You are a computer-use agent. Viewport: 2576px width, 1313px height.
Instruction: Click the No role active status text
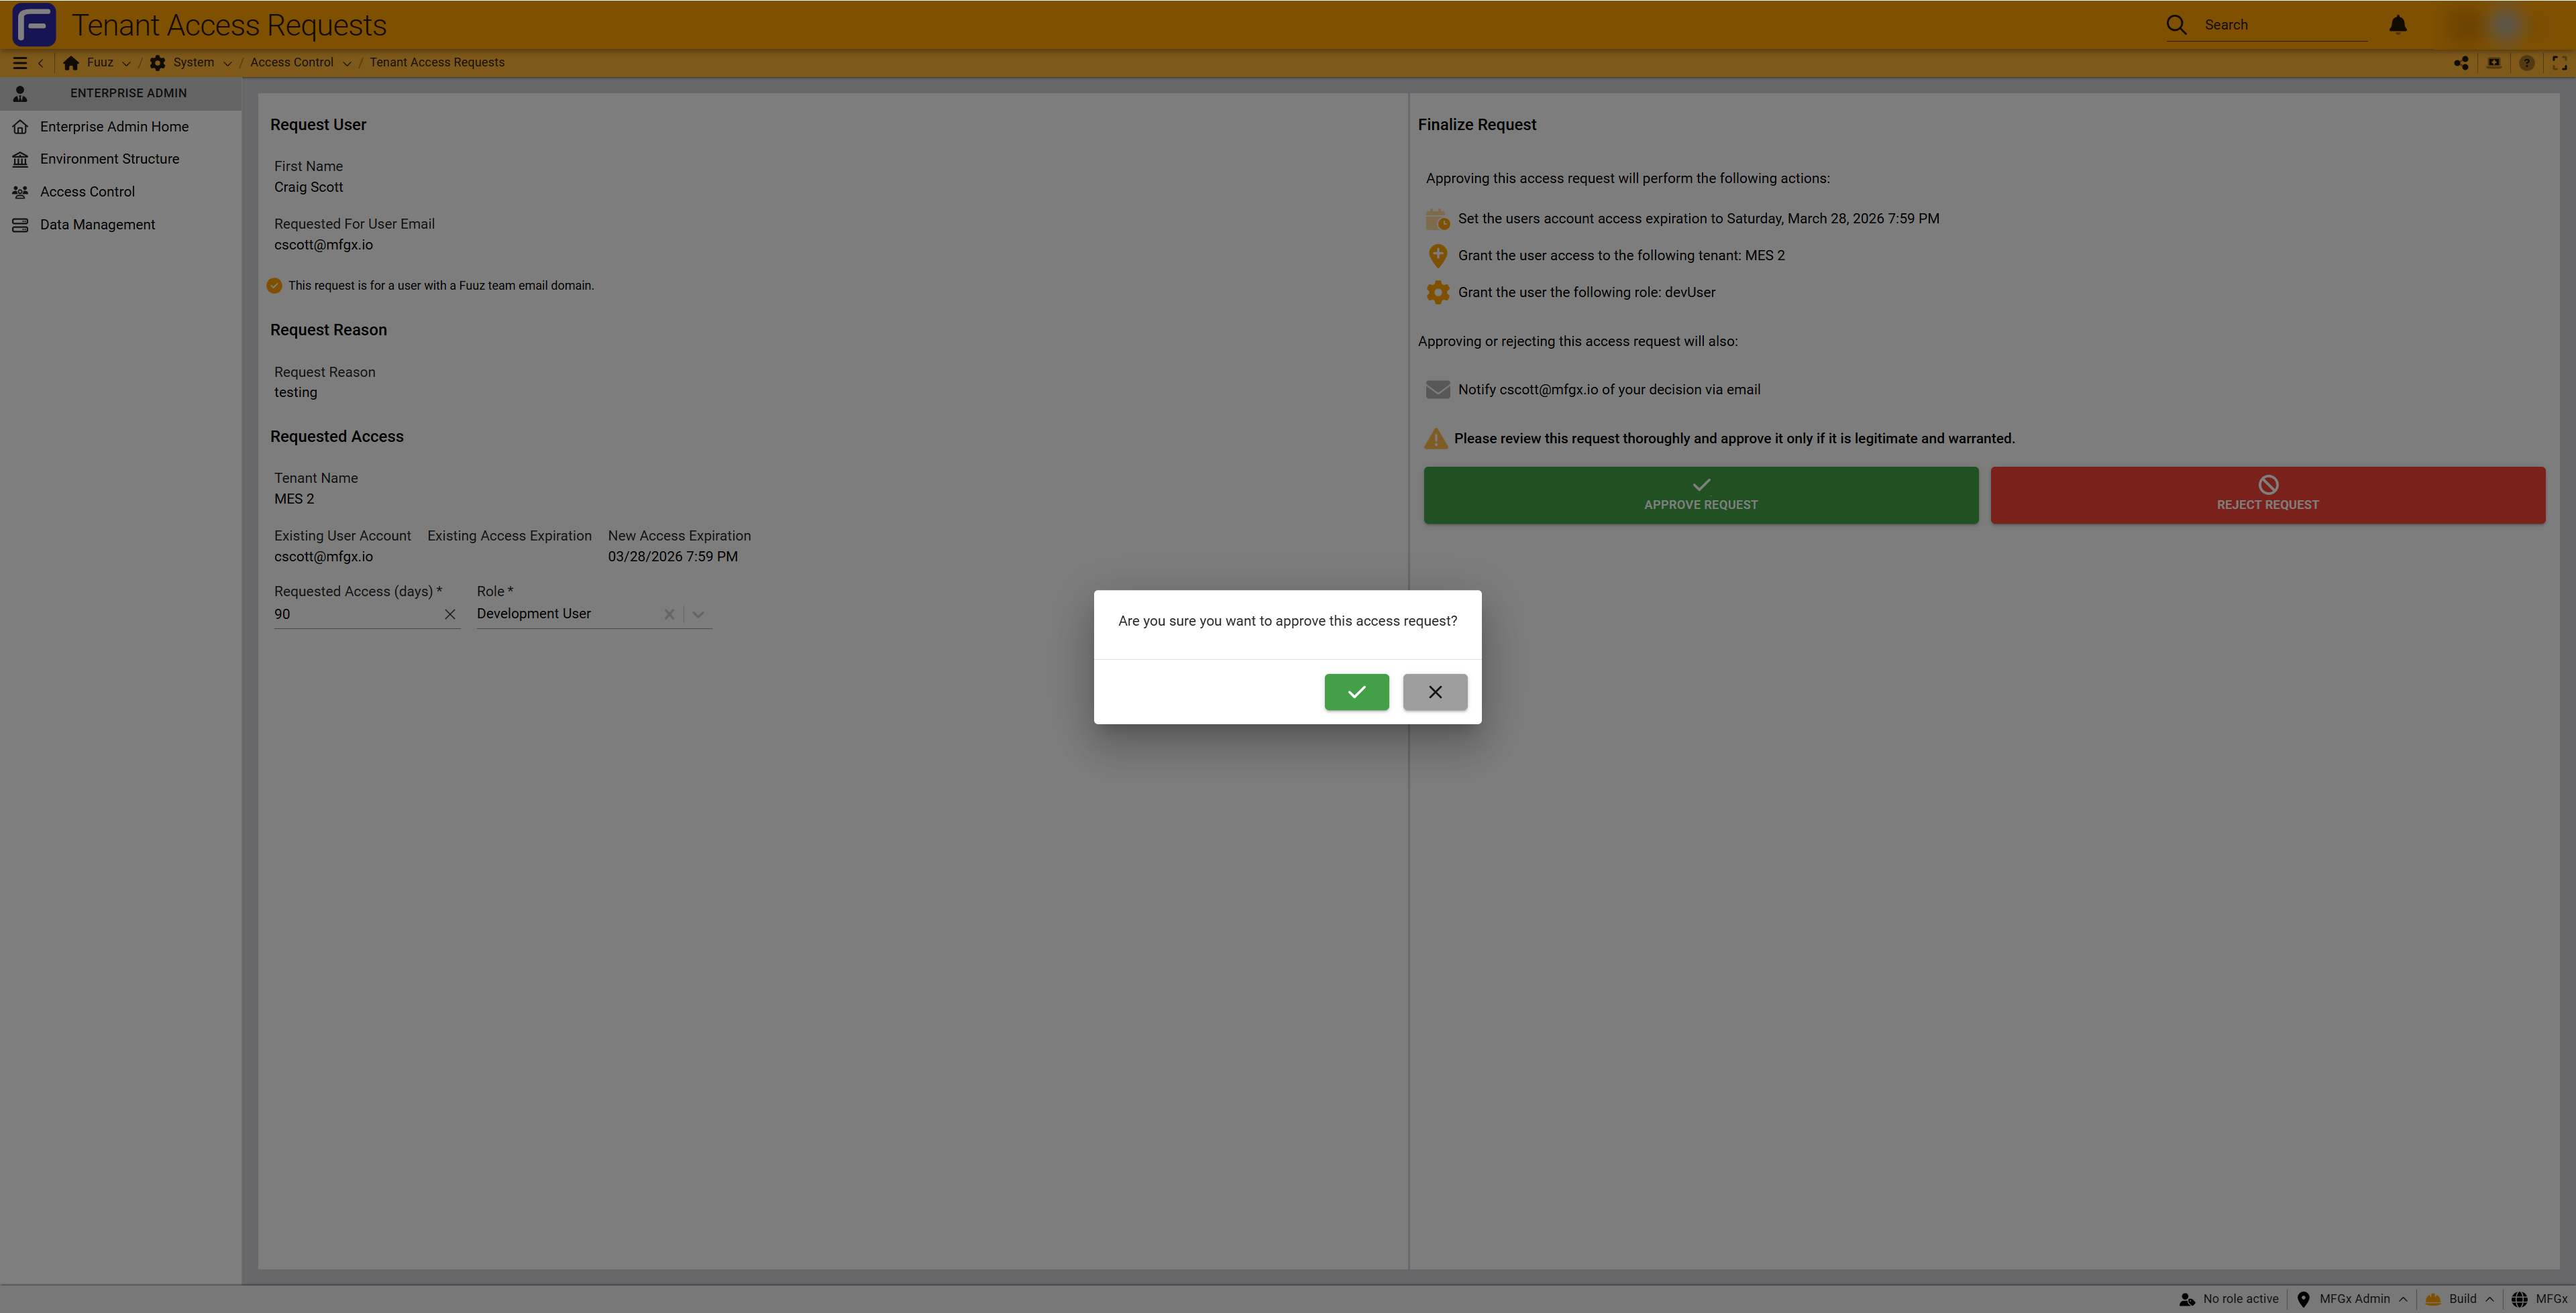coord(2240,1299)
